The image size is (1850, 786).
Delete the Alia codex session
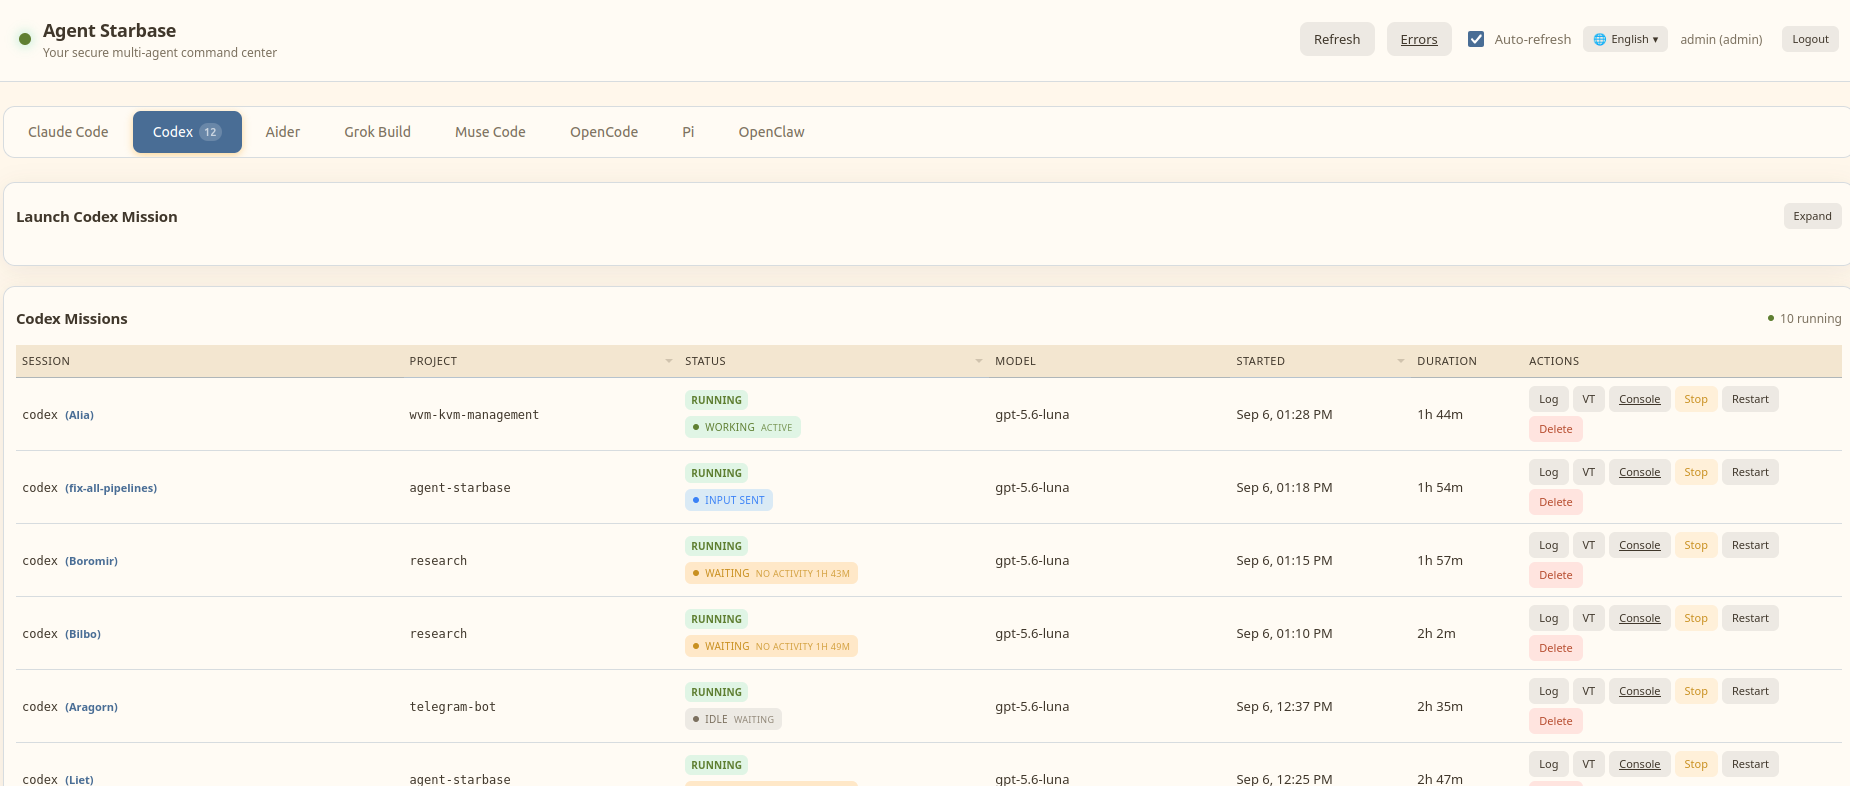(1555, 429)
